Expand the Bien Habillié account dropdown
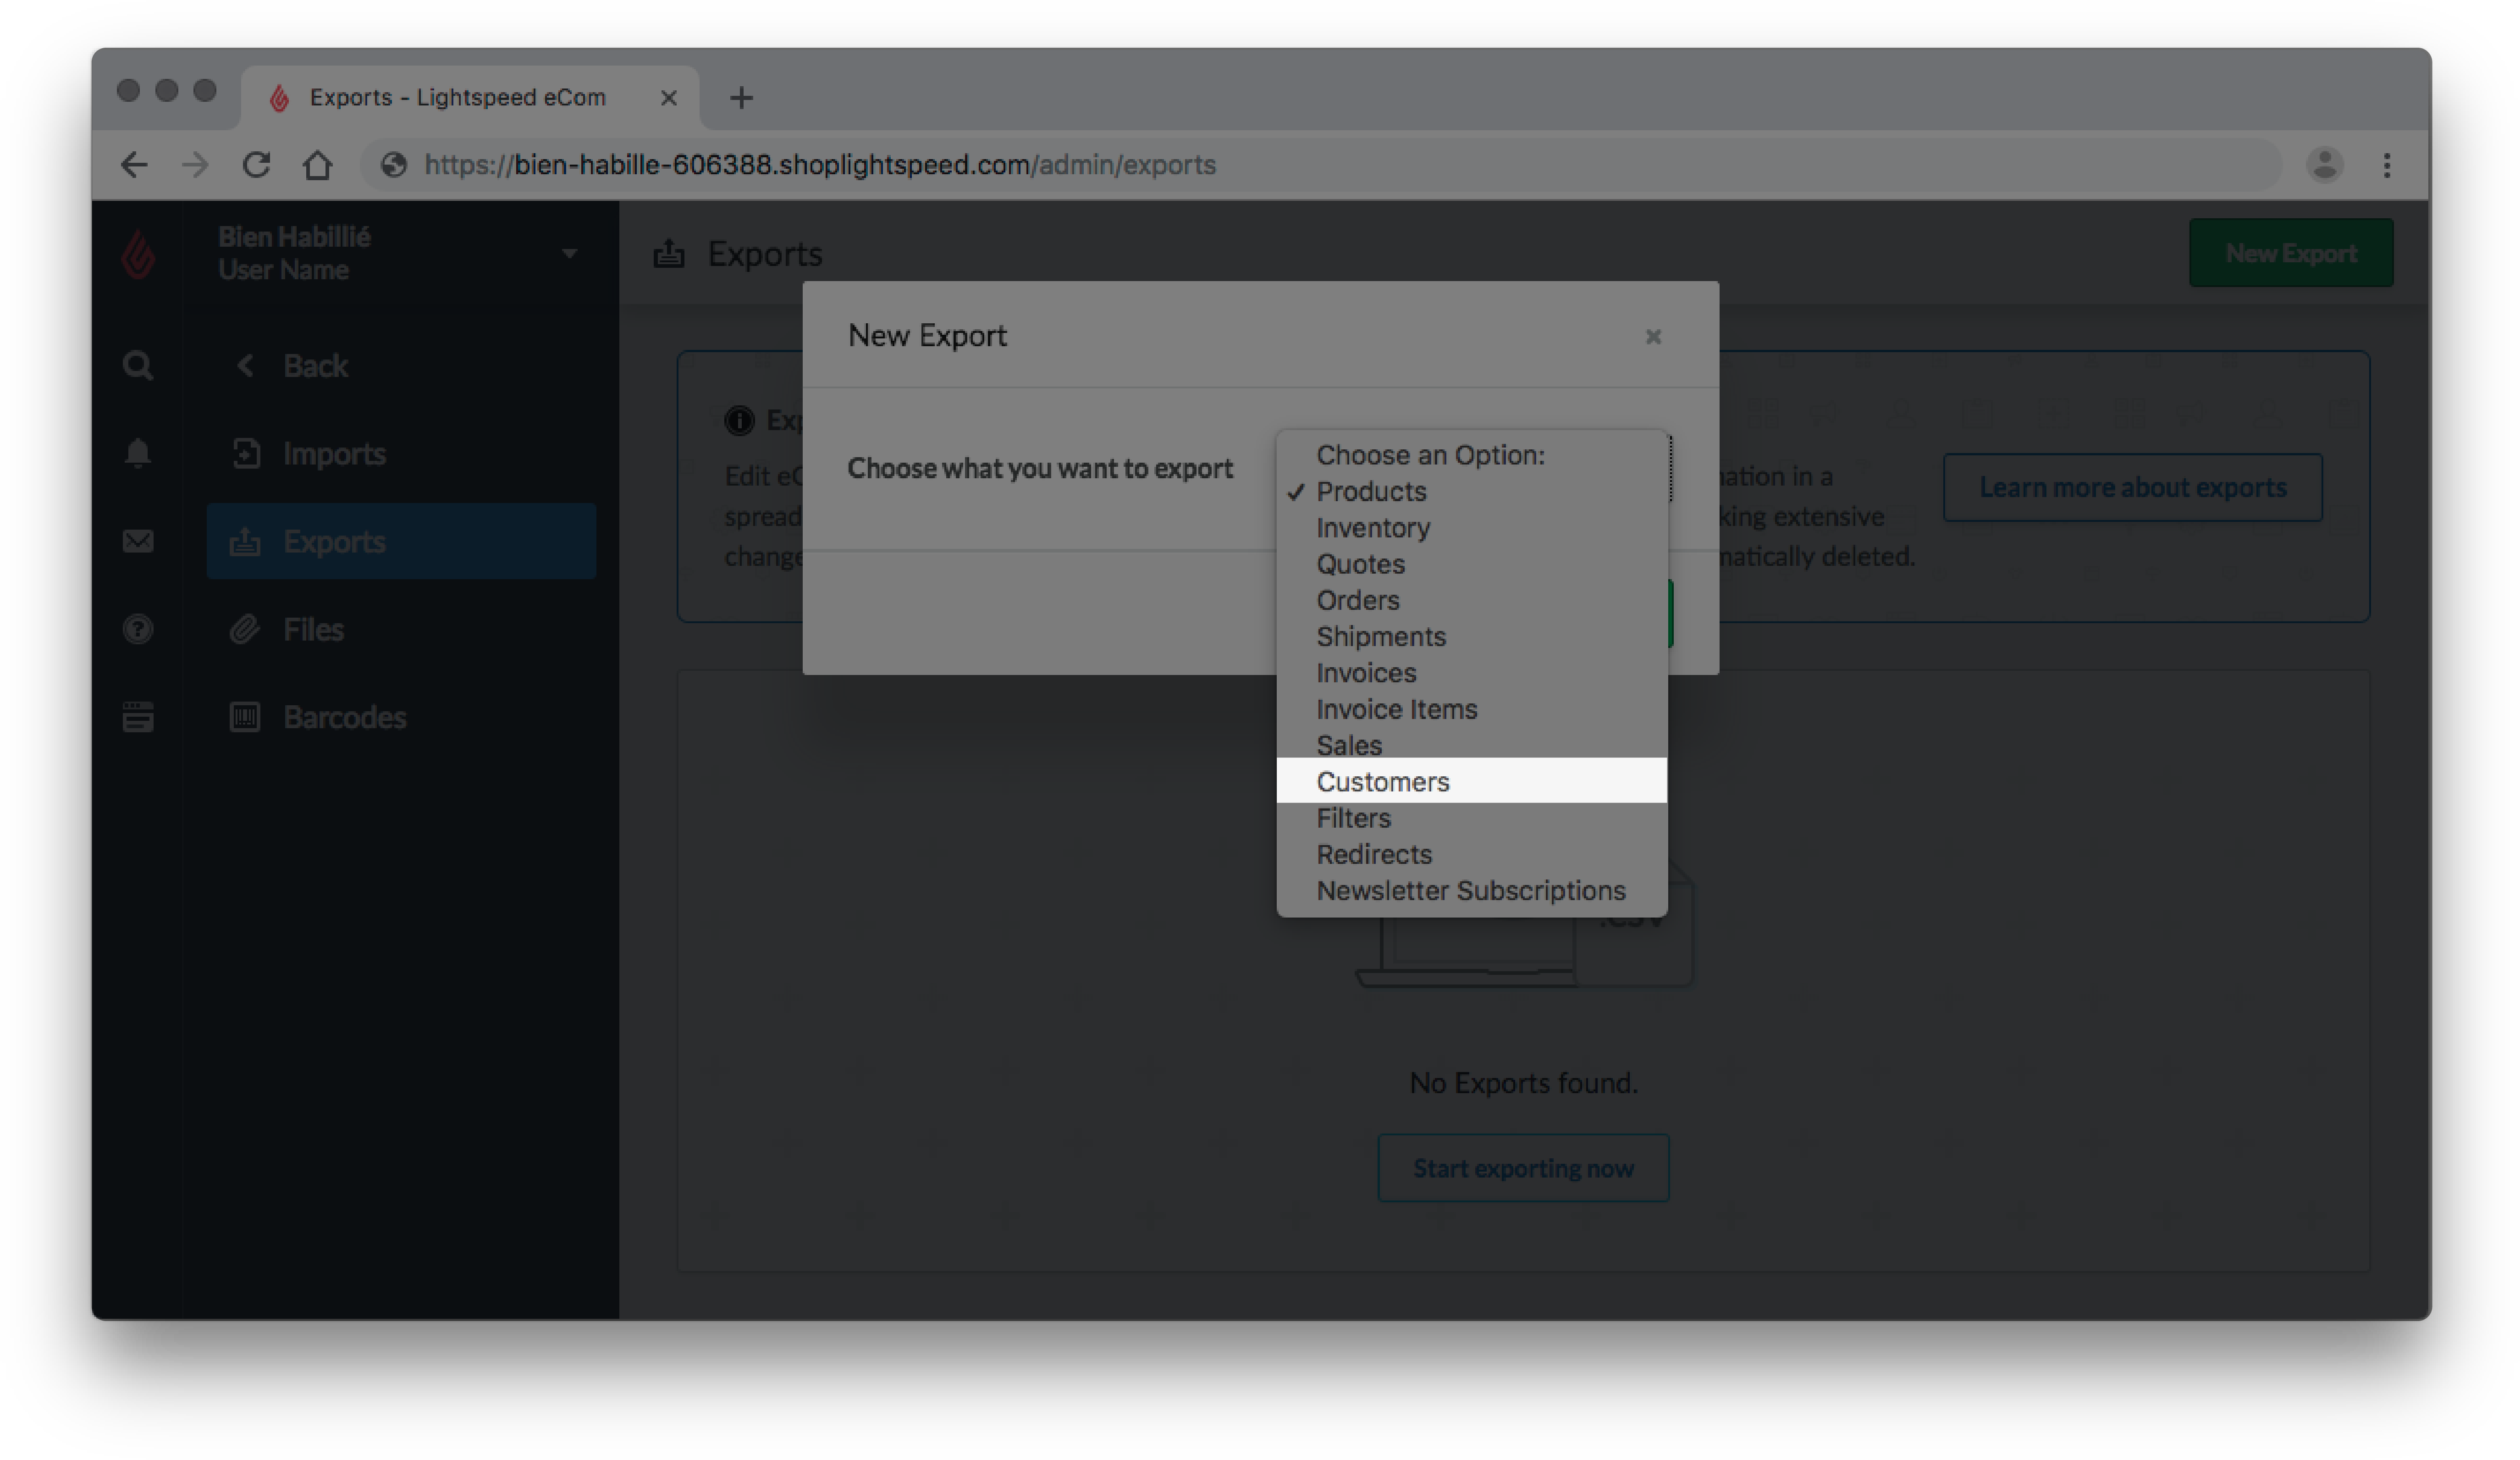Screen dimensions: 2520x1460 tap(569, 254)
